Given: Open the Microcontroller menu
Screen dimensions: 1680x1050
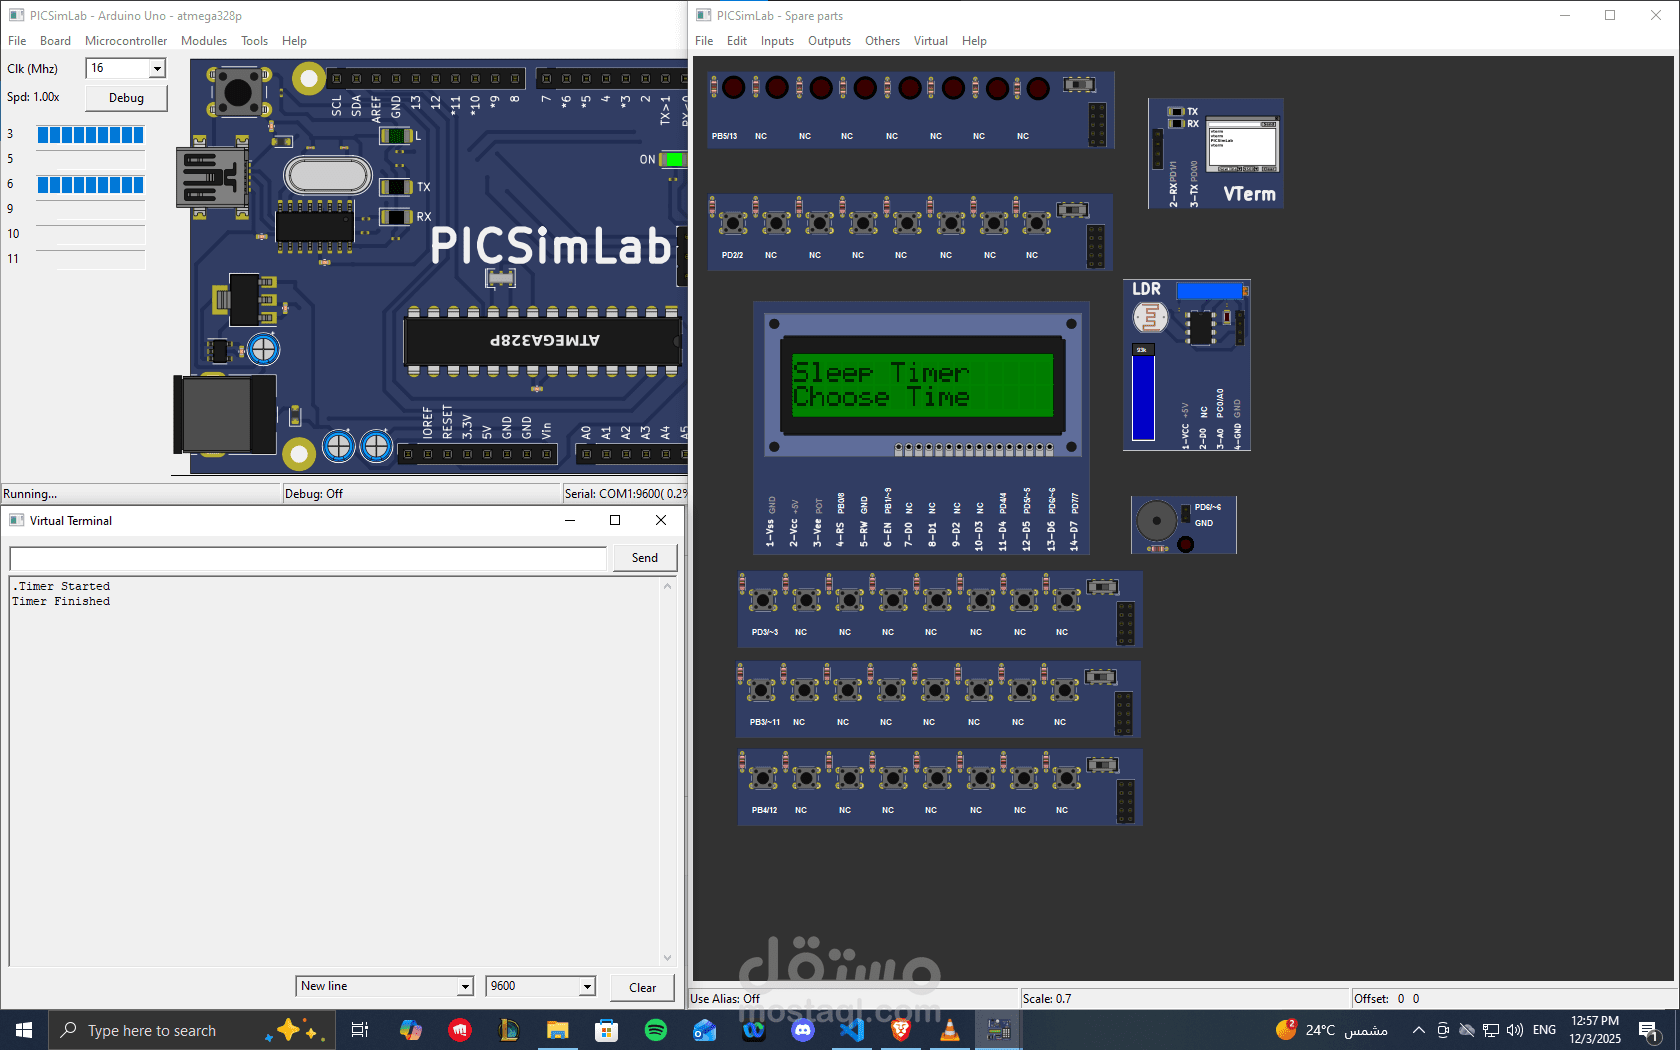Looking at the screenshot, I should (x=126, y=41).
